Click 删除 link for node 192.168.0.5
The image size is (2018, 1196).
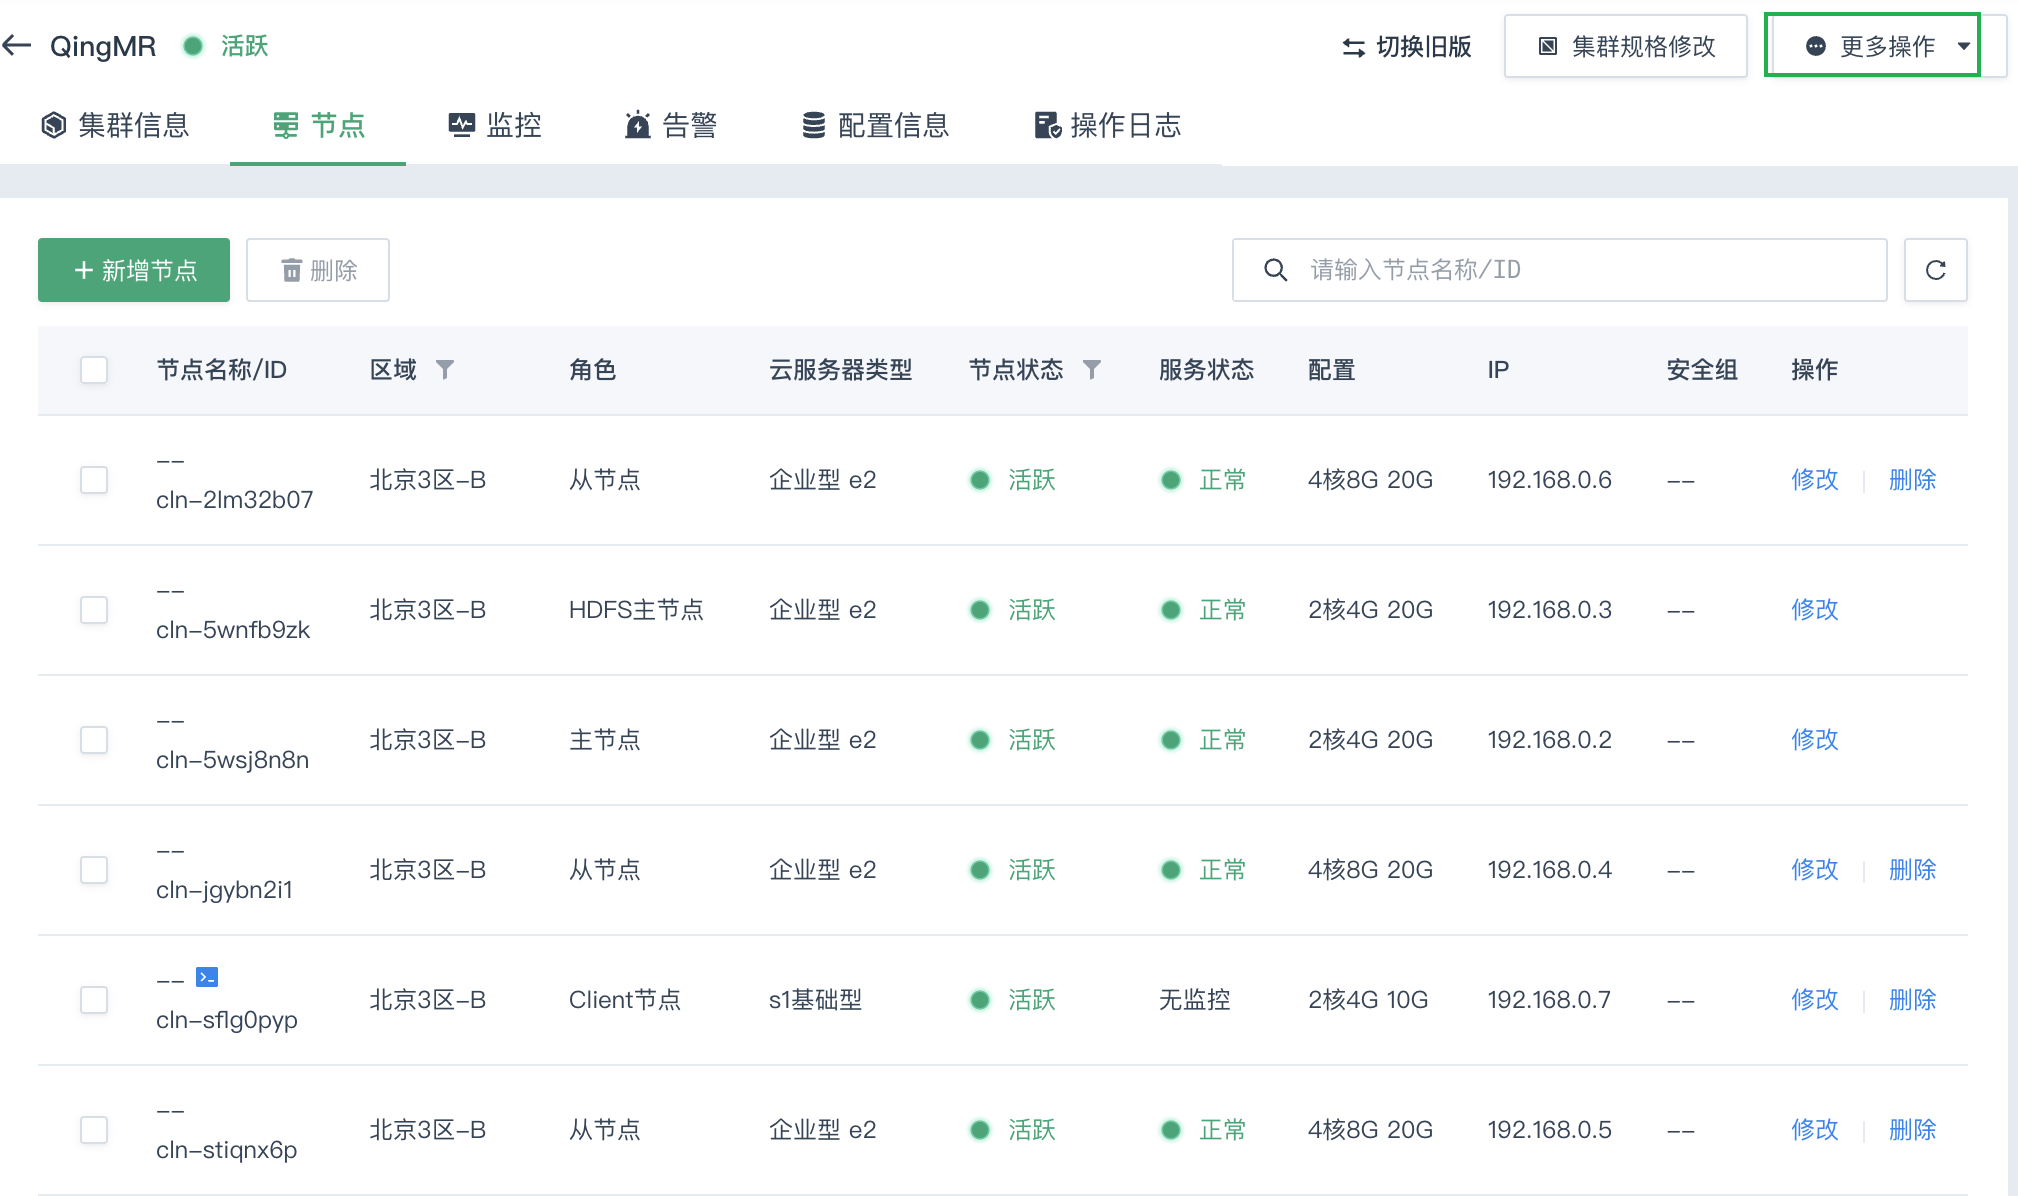pos(1912,1130)
